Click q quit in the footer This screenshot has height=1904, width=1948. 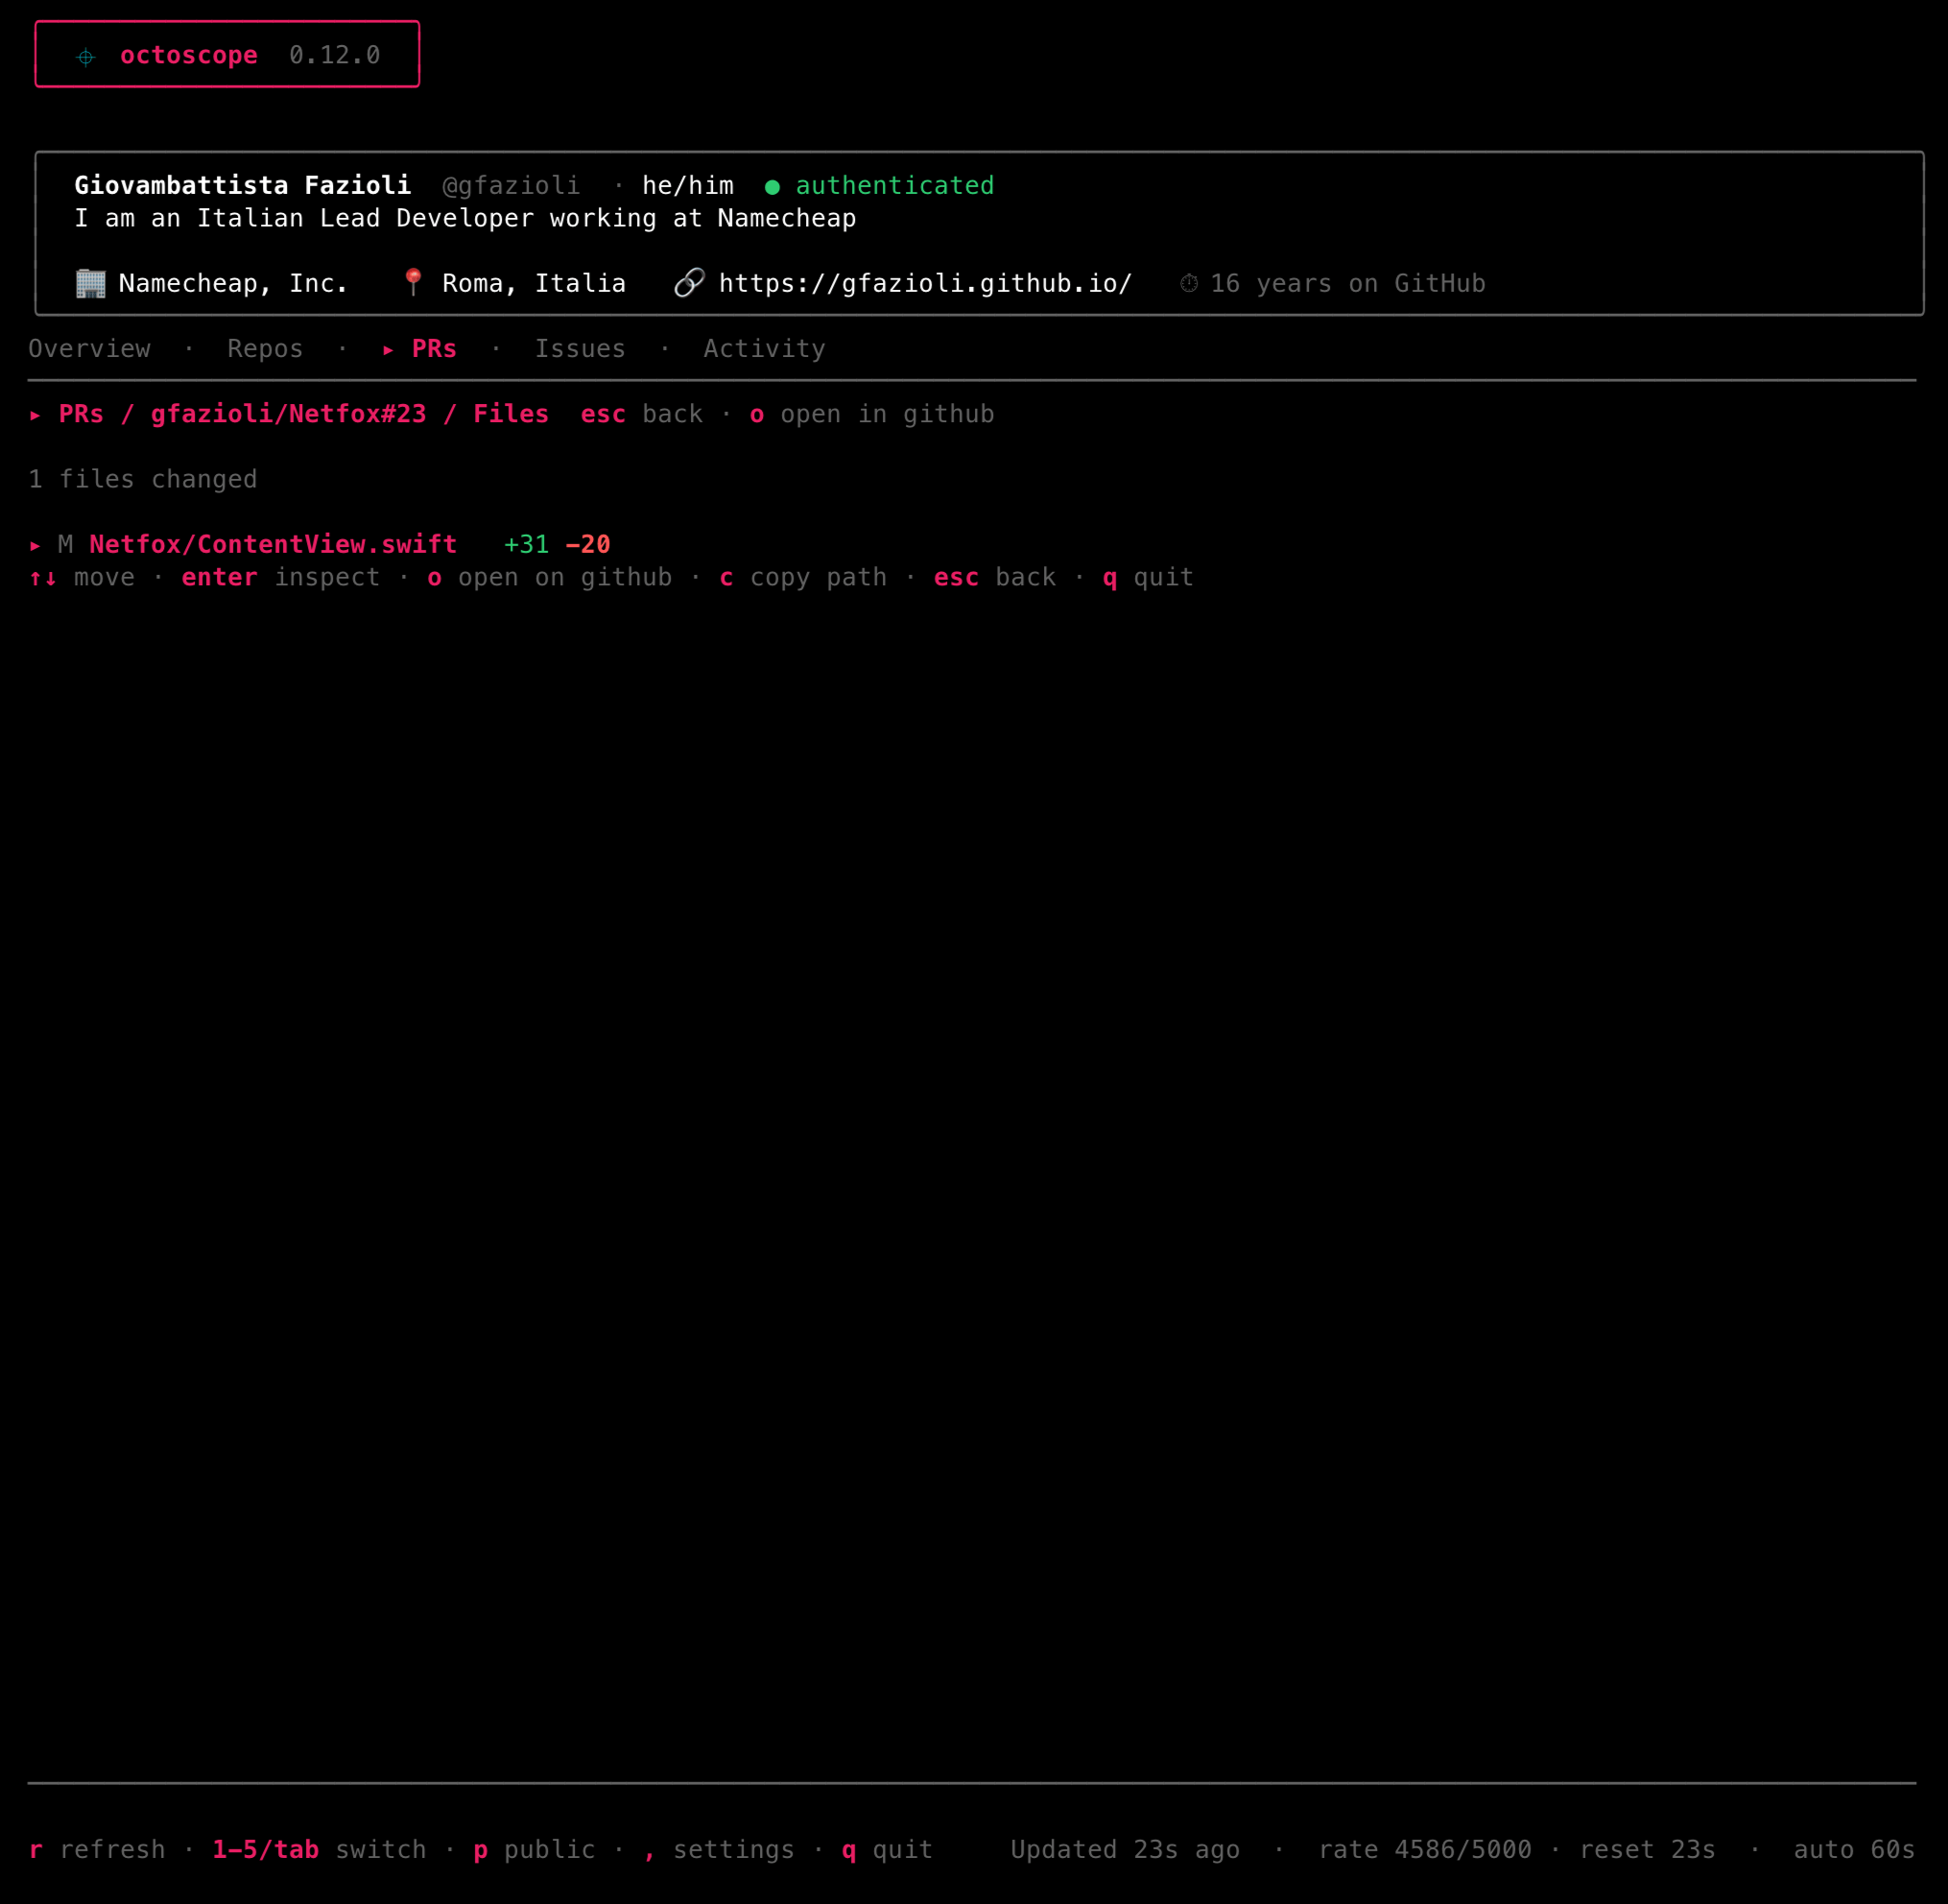tap(887, 1850)
